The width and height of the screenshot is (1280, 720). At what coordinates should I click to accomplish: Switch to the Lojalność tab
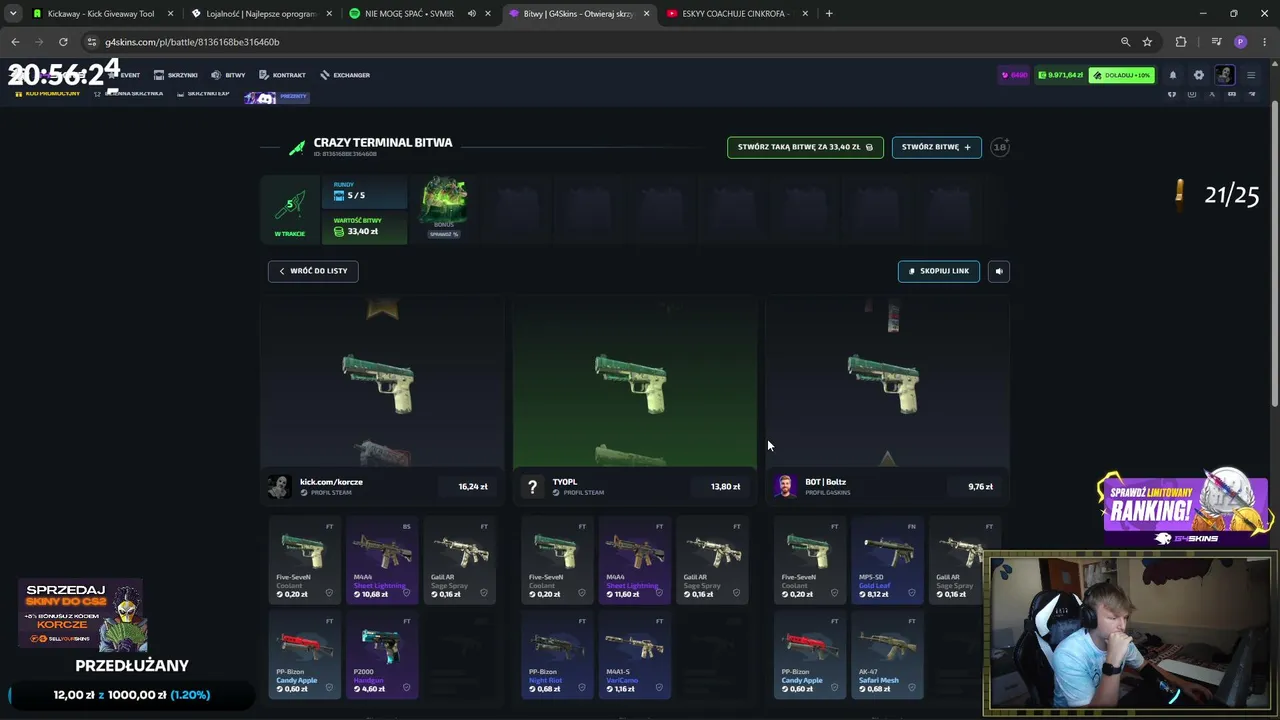[260, 14]
